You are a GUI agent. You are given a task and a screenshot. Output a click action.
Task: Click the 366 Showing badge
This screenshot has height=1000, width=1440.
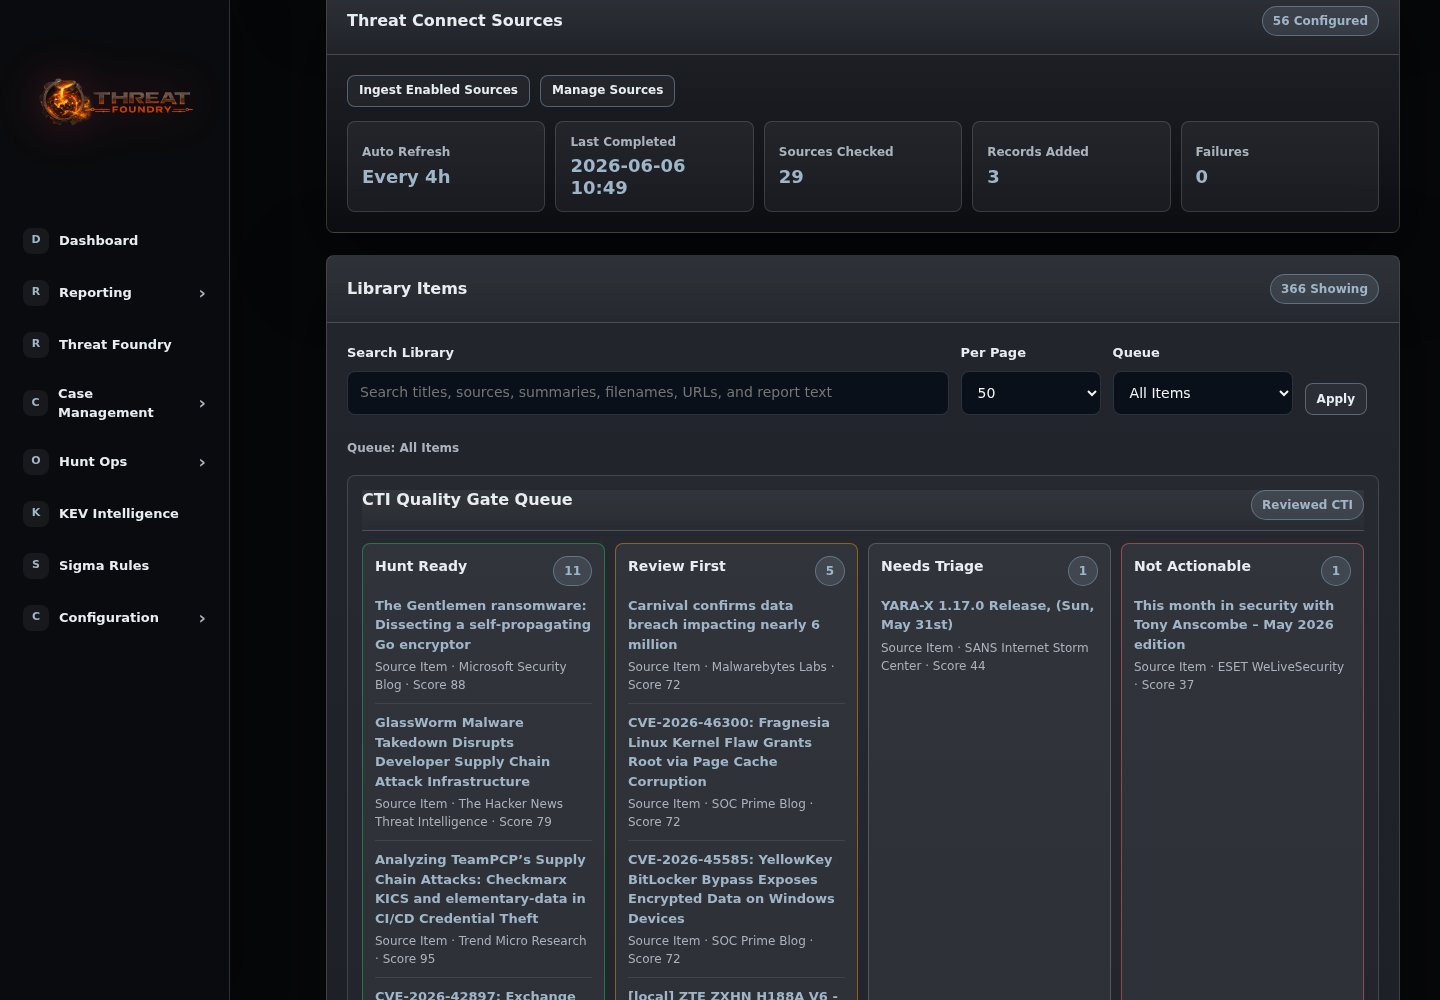[x=1324, y=289]
